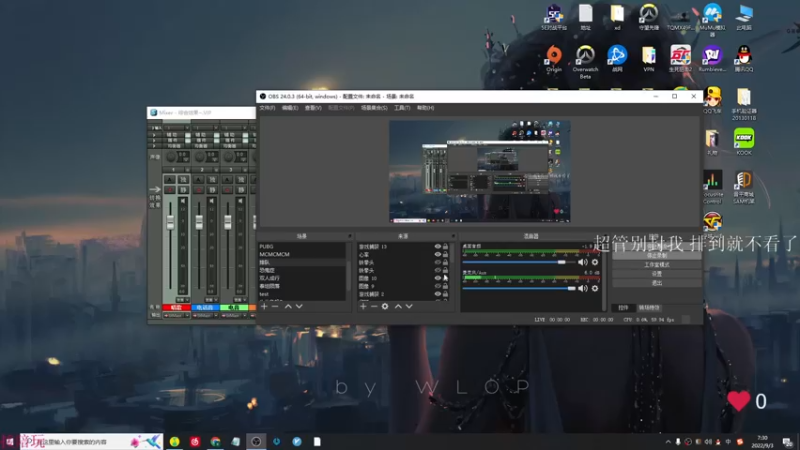Click the Chrome icon in the taskbar
The height and width of the screenshot is (450, 800).
pyautogui.click(x=215, y=441)
